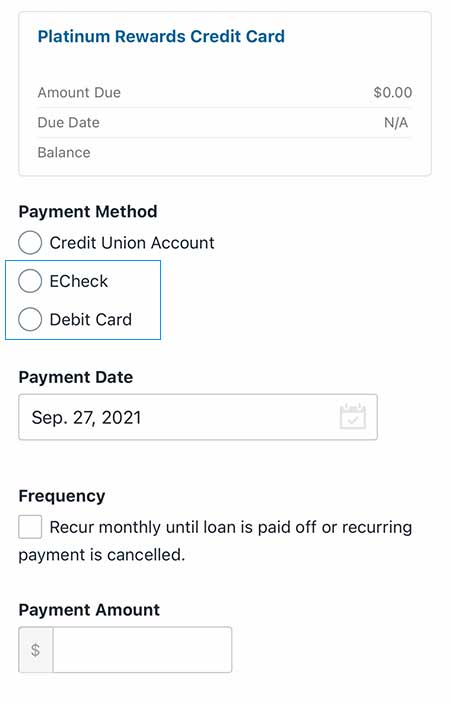This screenshot has width=450, height=704.
Task: Click the N/A due date value
Action: pos(396,123)
